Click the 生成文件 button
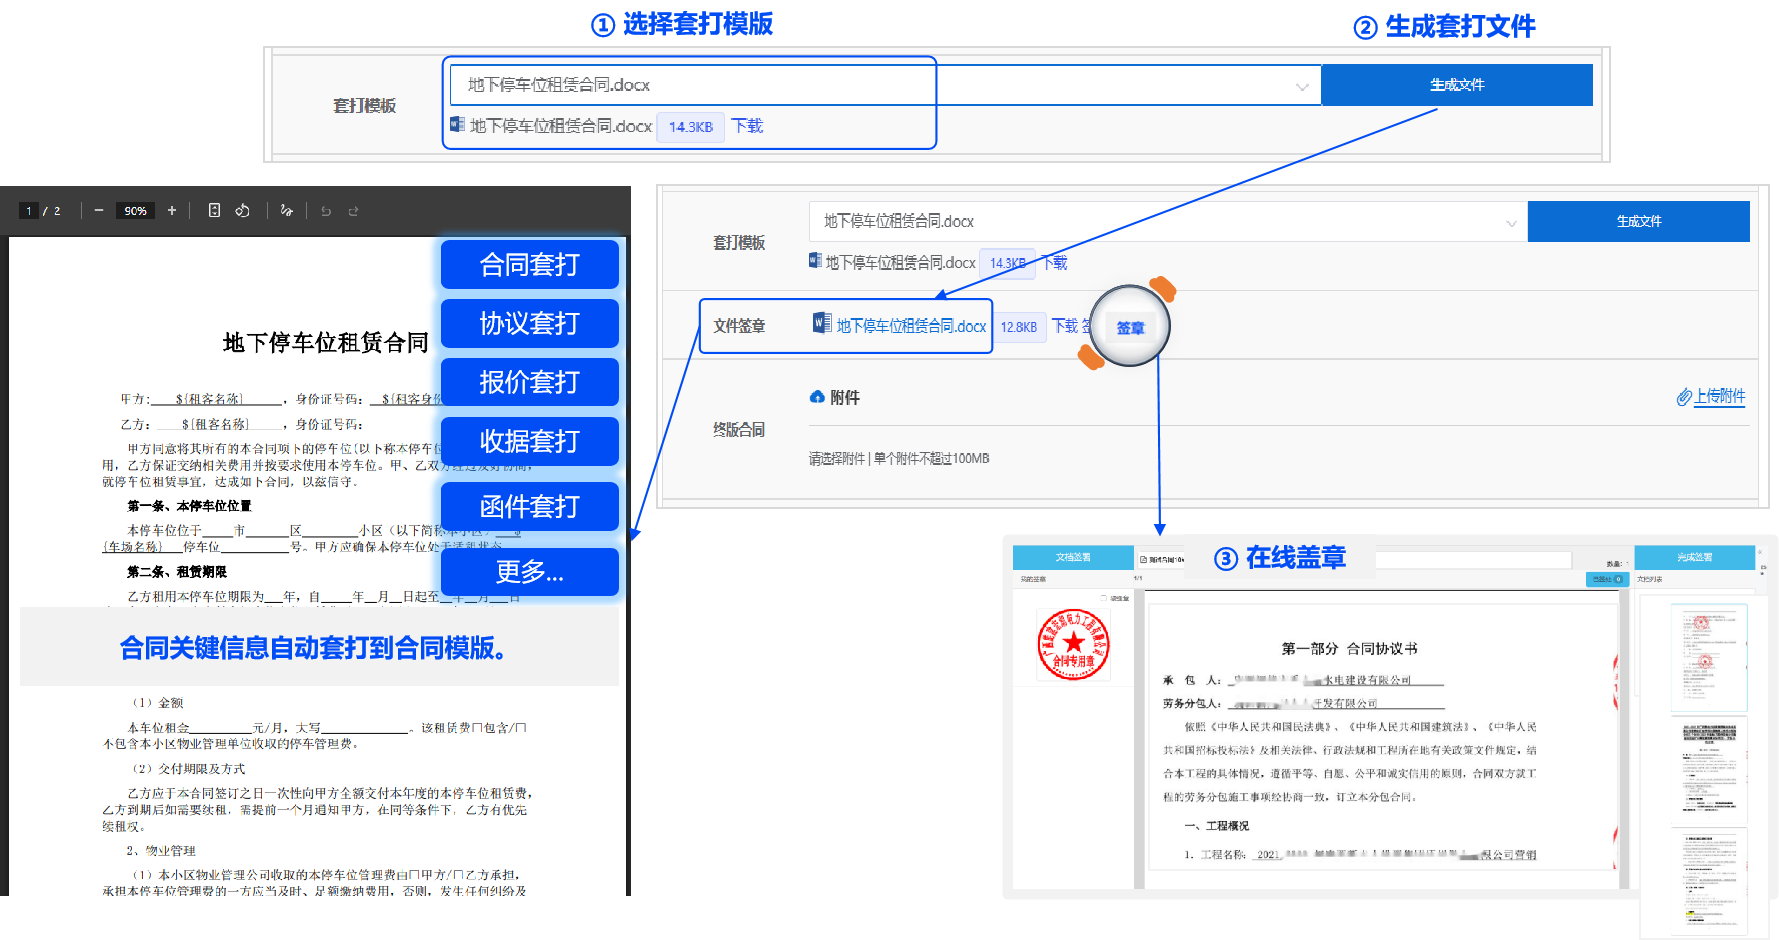Viewport: 1779px width, 940px height. [1457, 85]
